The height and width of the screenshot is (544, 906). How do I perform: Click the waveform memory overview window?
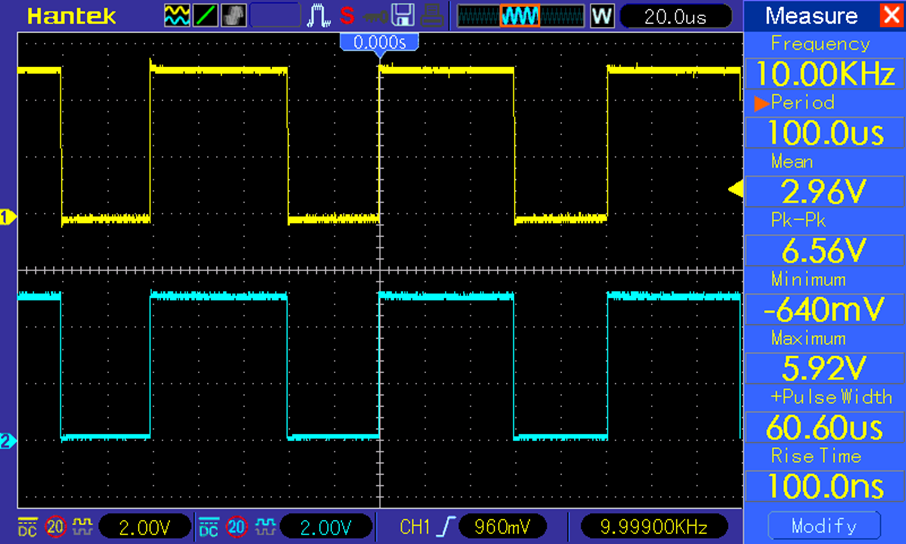pos(521,16)
